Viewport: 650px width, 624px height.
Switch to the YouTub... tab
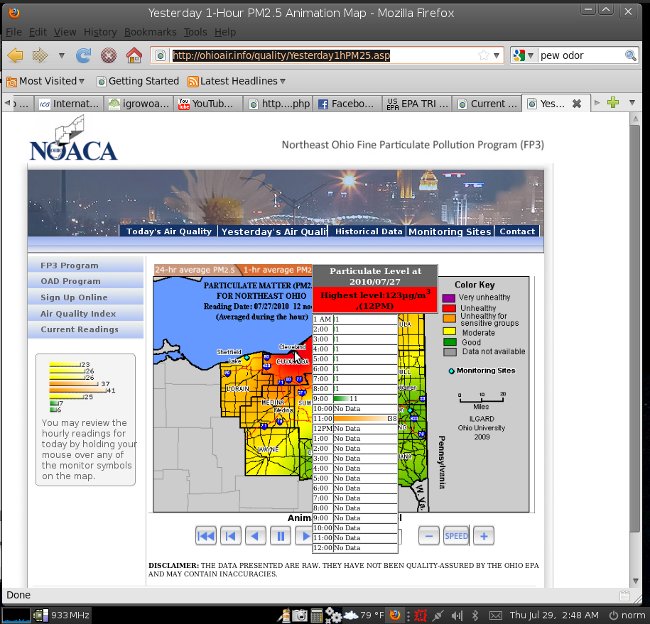pos(208,104)
